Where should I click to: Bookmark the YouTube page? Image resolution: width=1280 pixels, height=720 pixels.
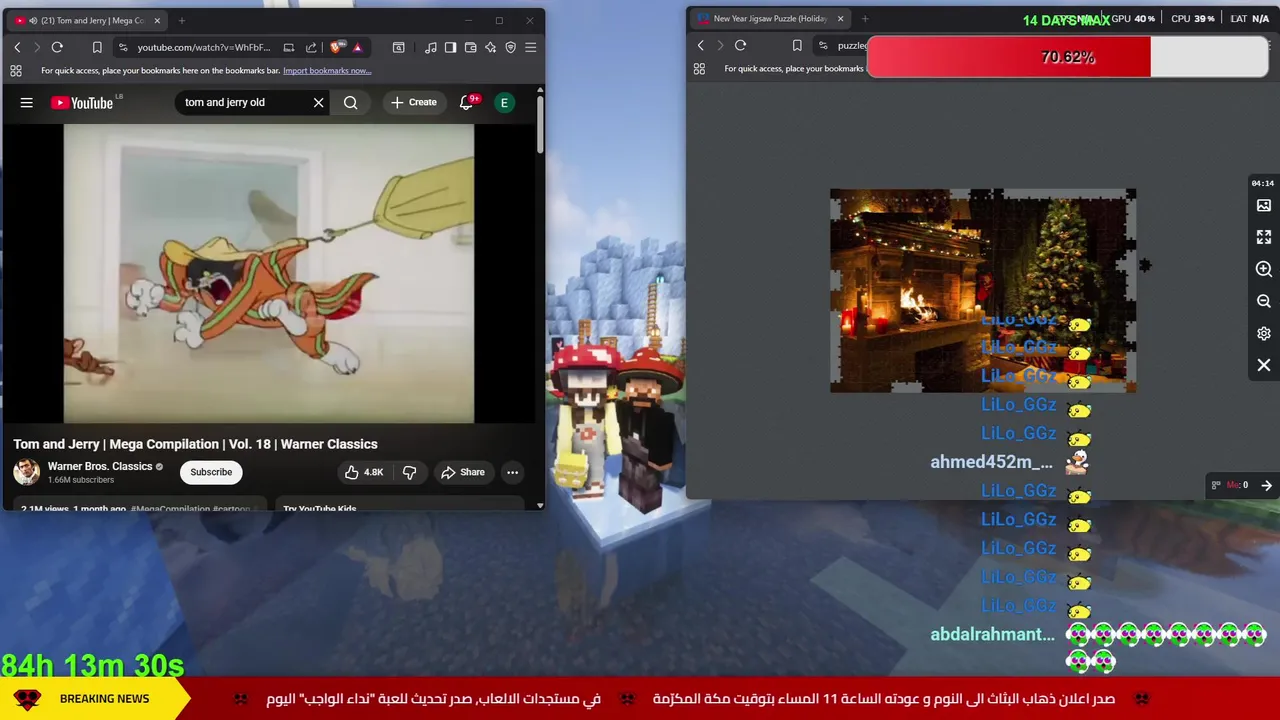[x=97, y=47]
